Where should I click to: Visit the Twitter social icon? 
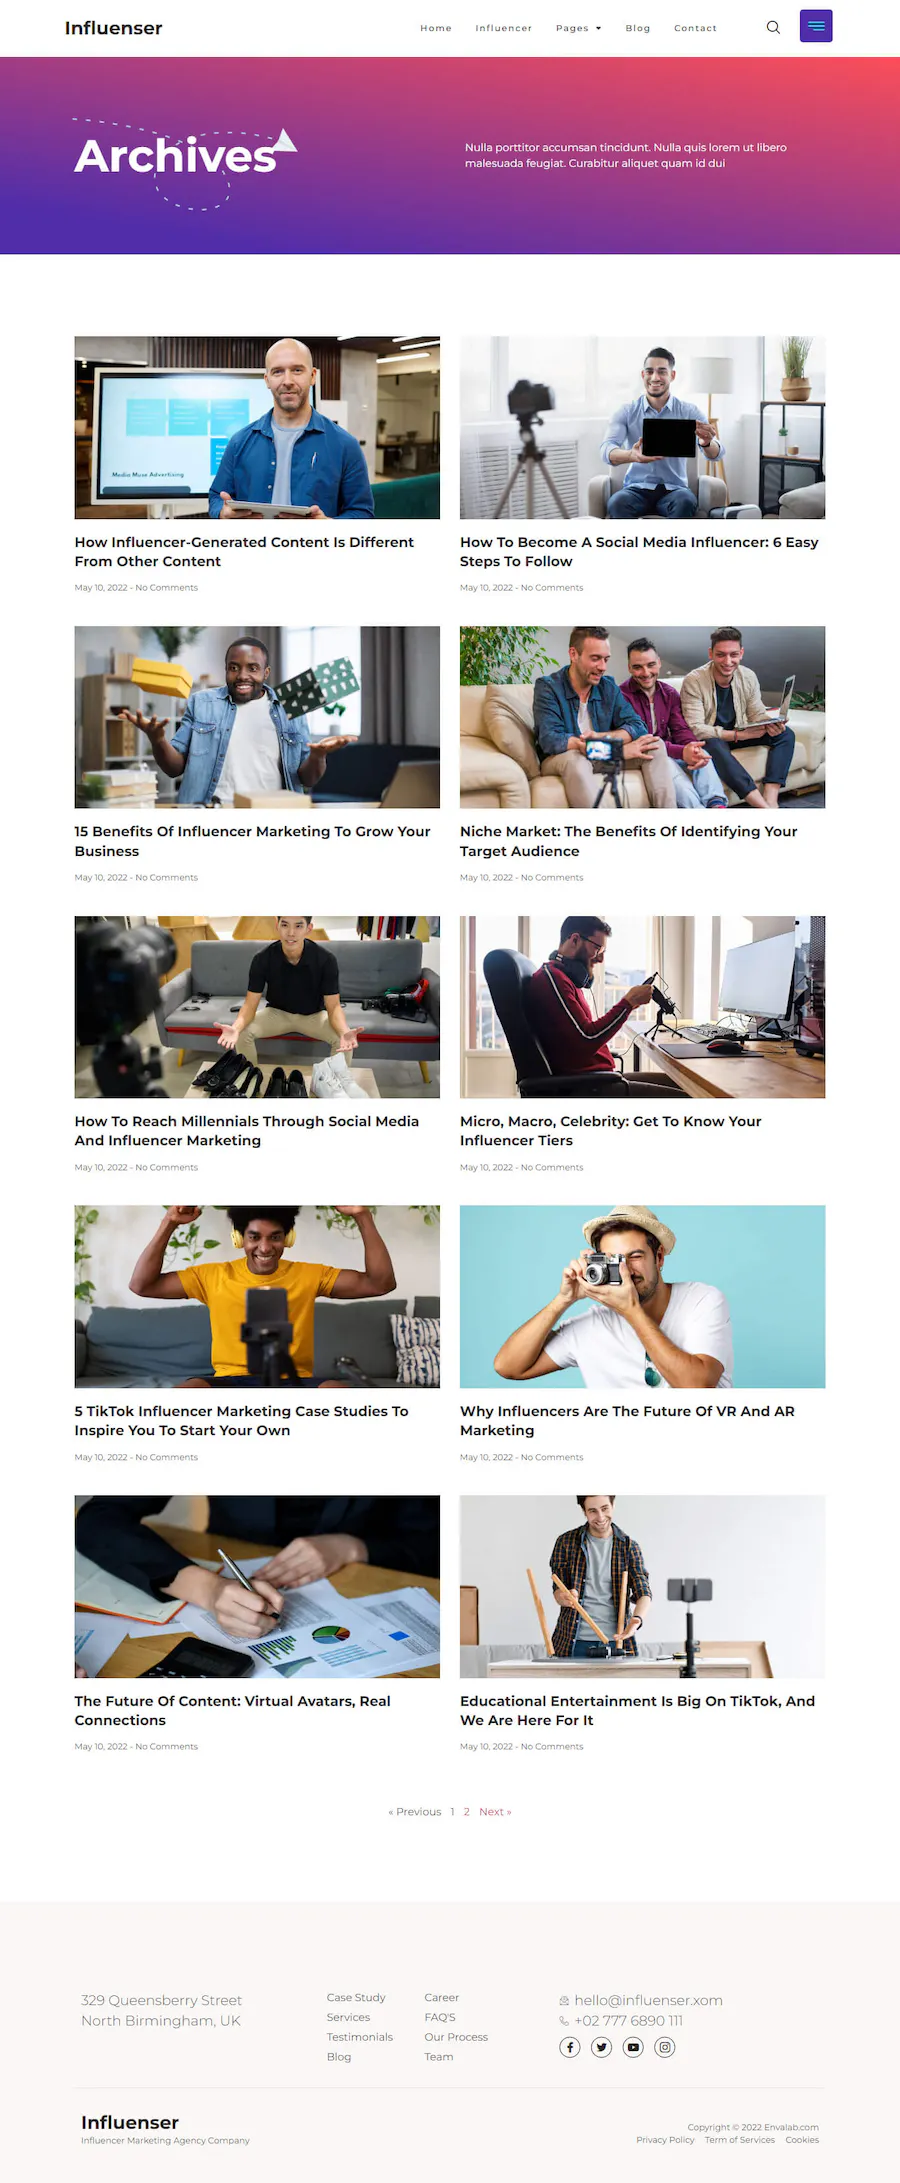601,2047
